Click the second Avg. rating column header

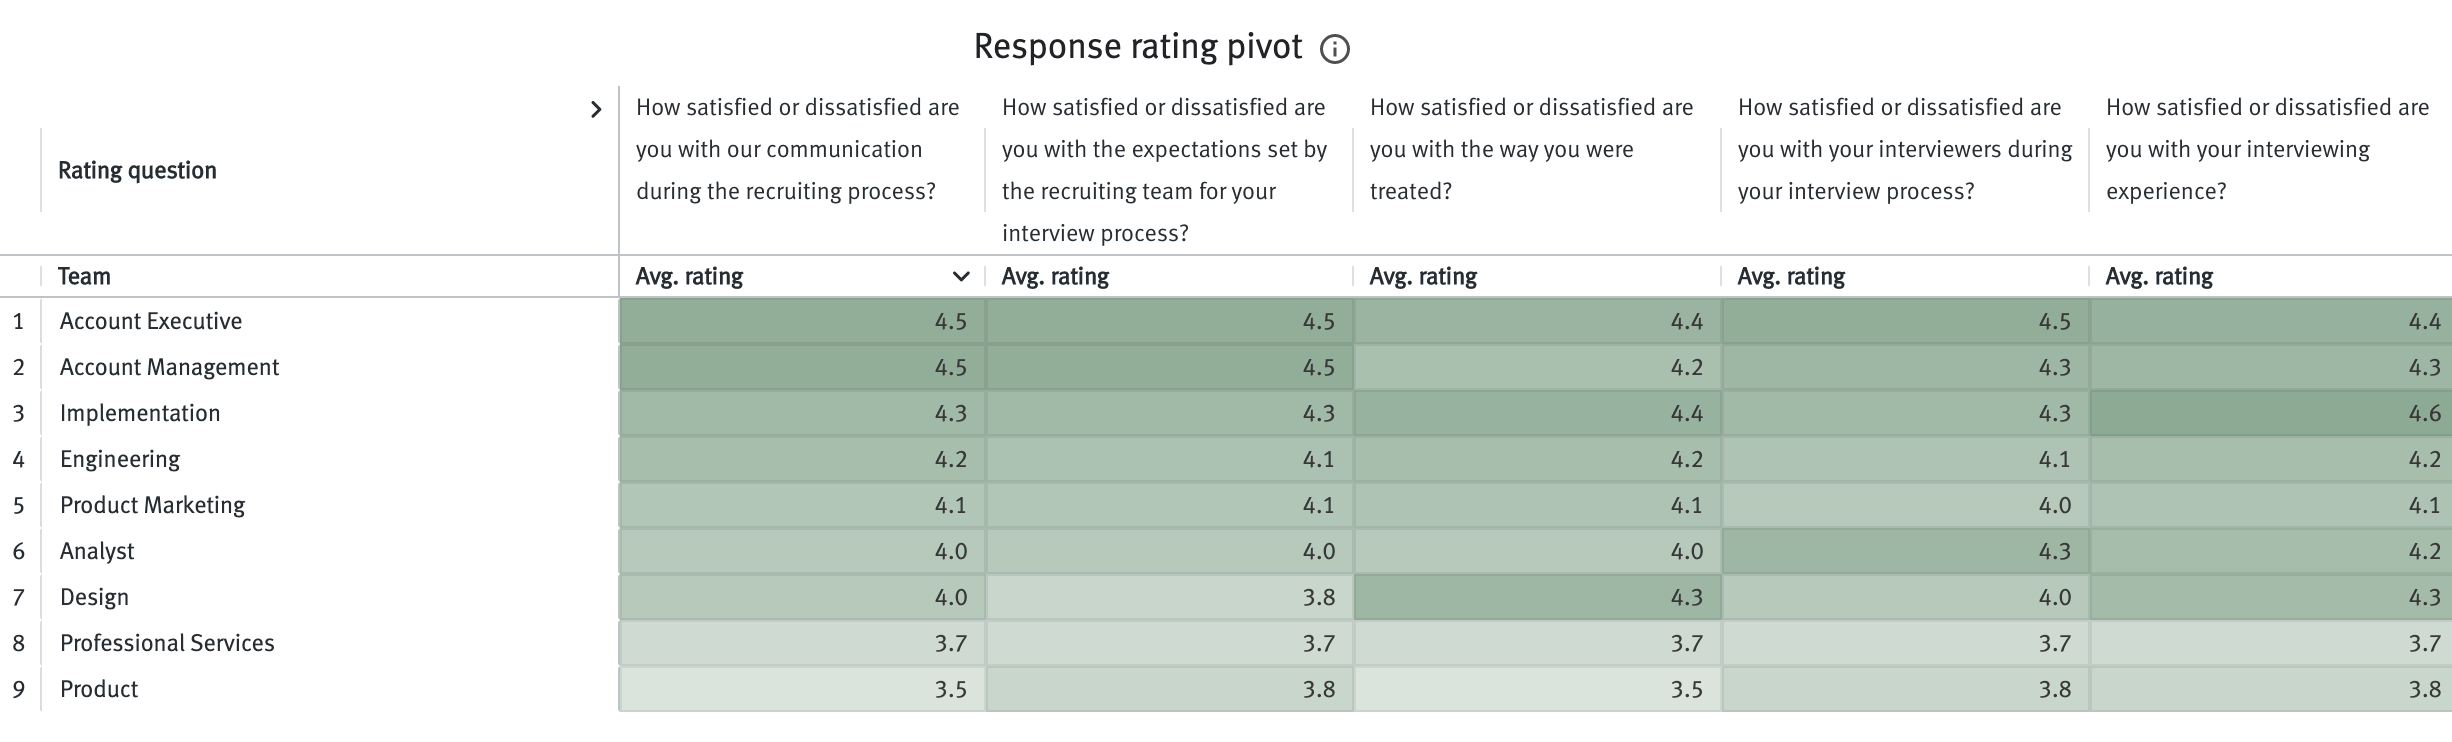pyautogui.click(x=1056, y=276)
